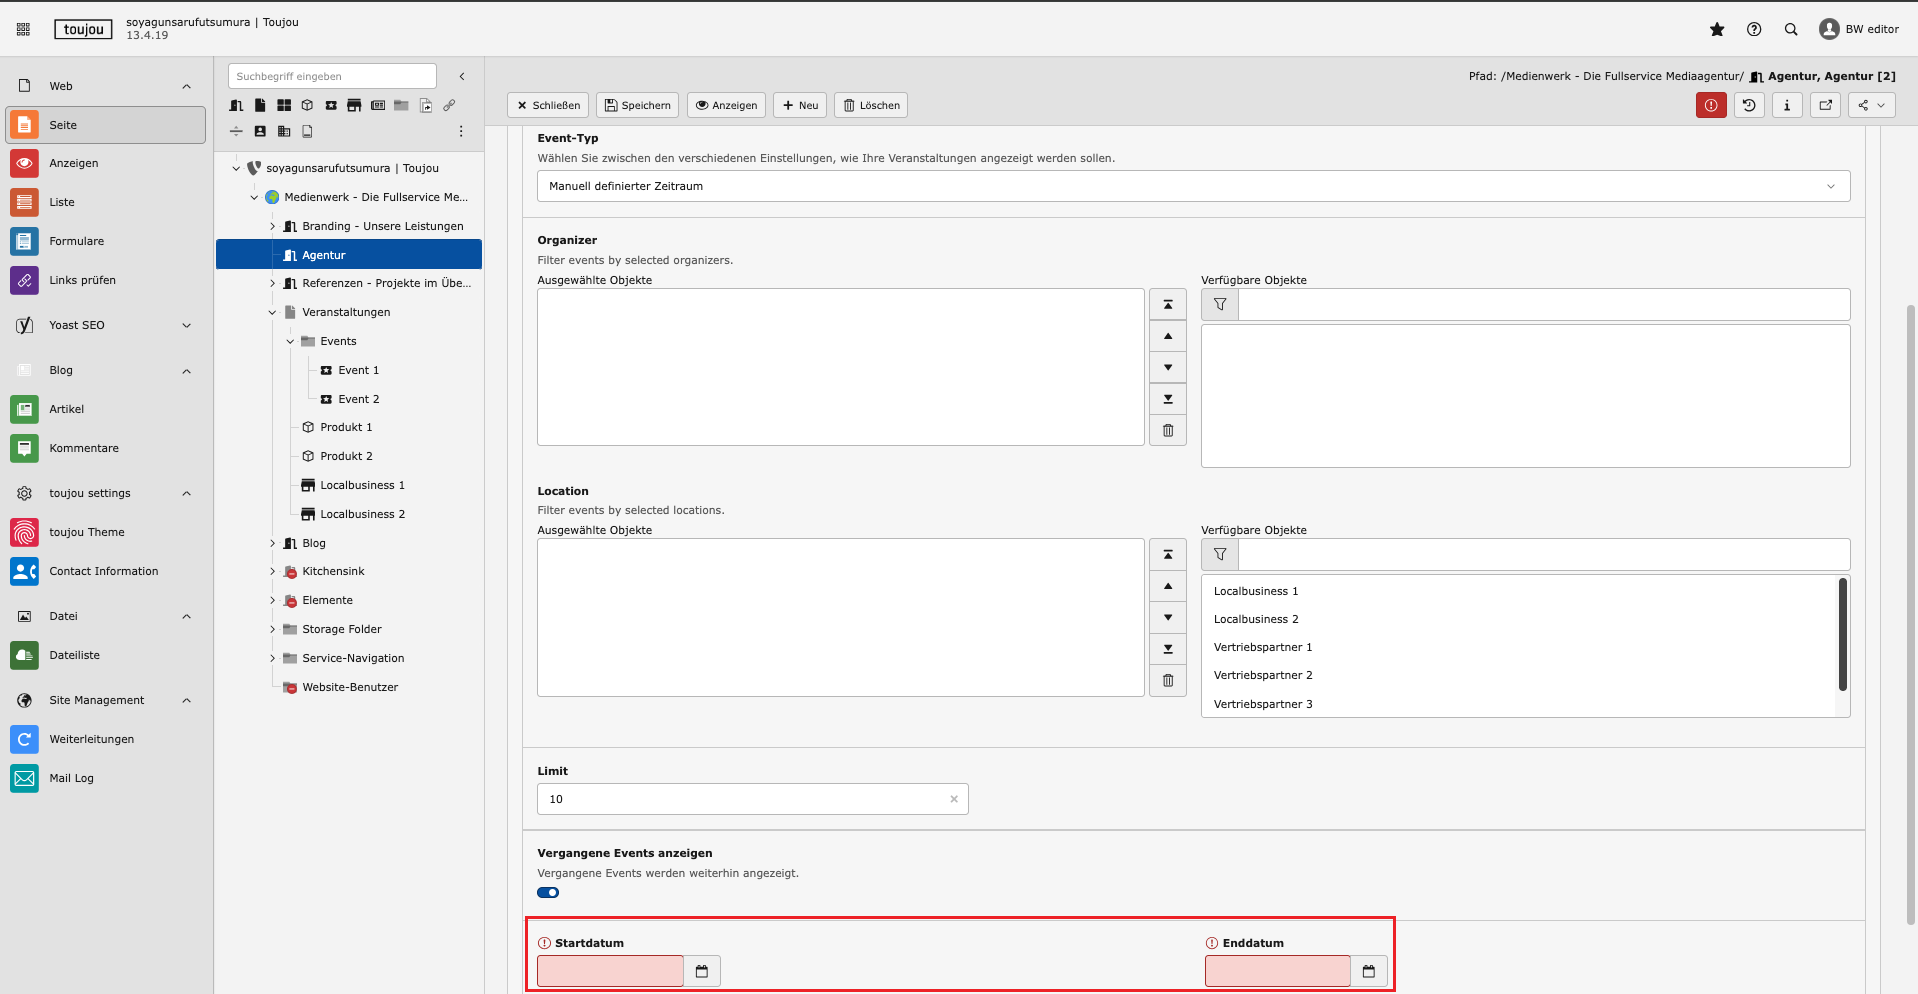The width and height of the screenshot is (1918, 994).
Task: Open the Dateiliste module
Action: [x=74, y=655]
